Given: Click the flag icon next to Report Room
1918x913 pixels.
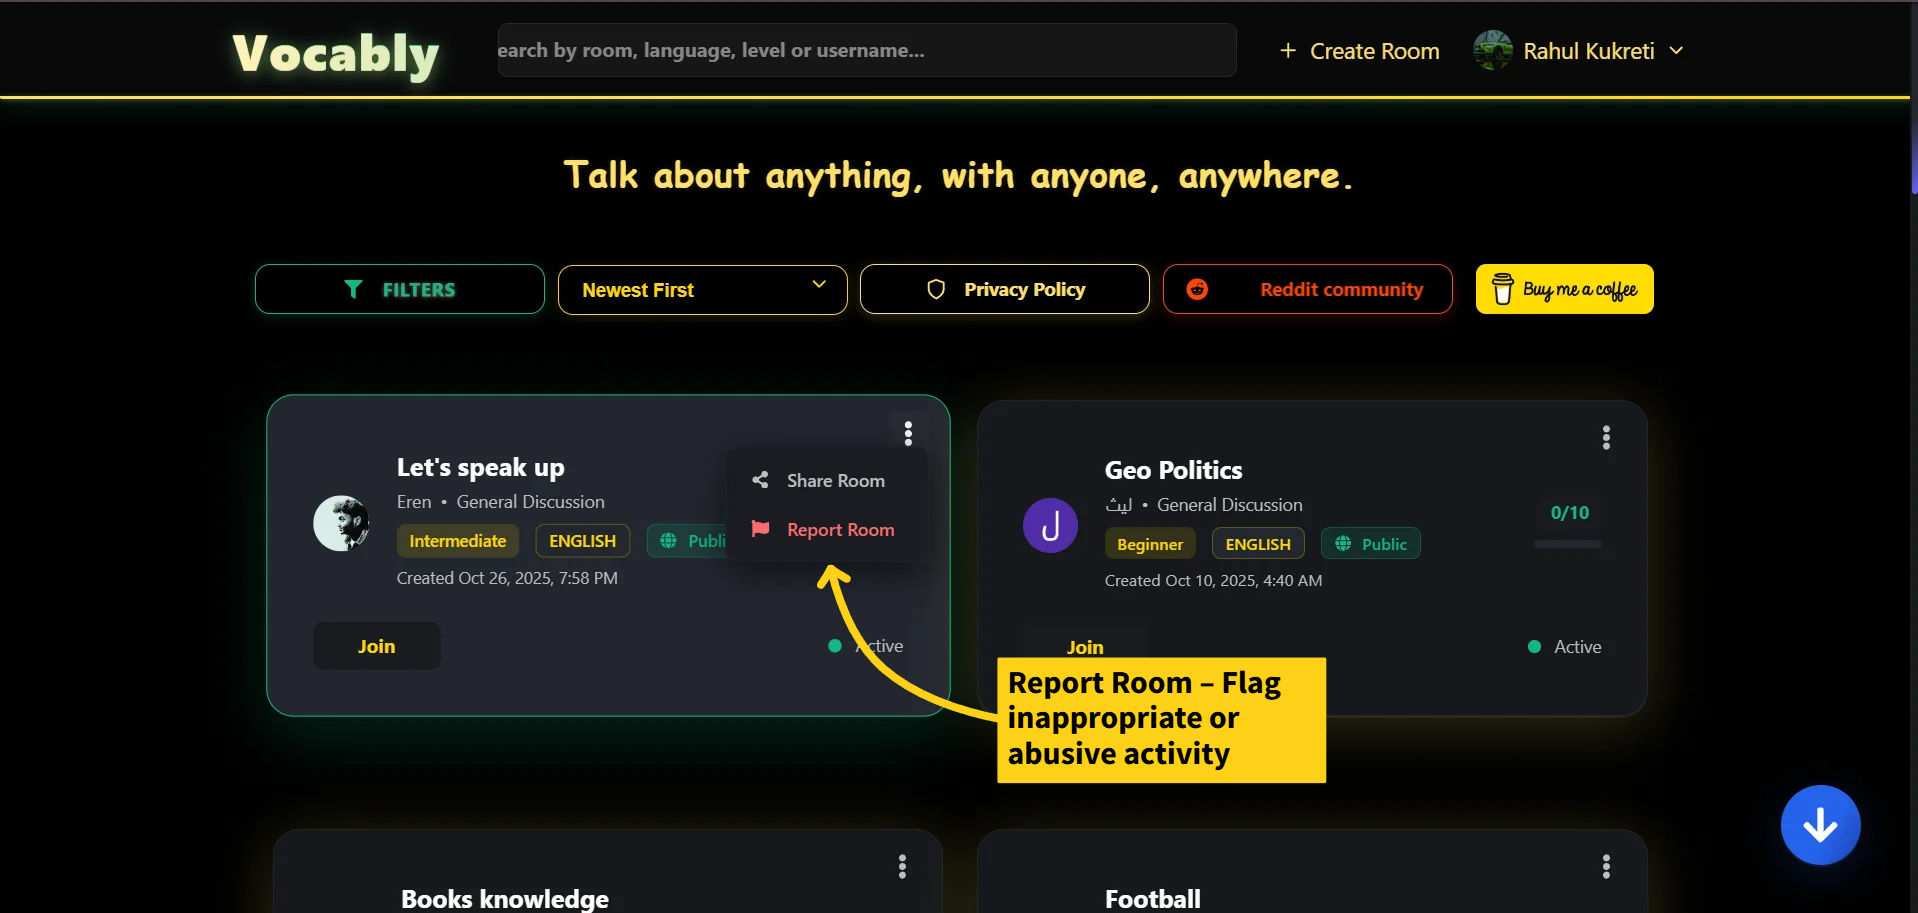Looking at the screenshot, I should tap(760, 529).
